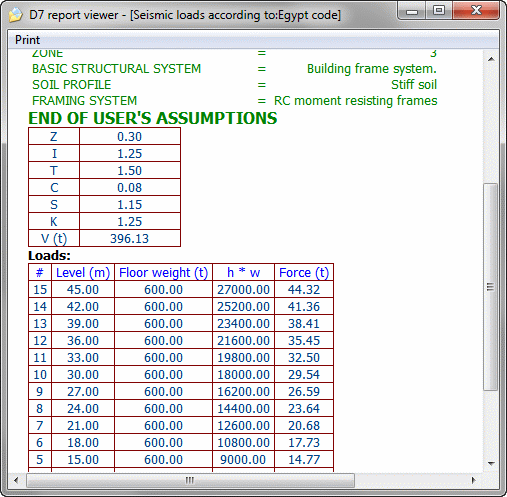Click the vertical scrollbar down arrow
The width and height of the screenshot is (507, 497).
[491, 463]
